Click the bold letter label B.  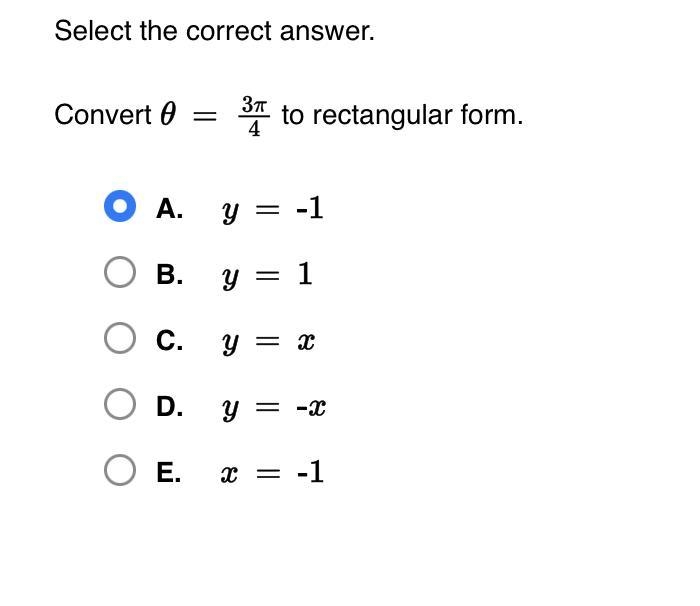tap(170, 274)
